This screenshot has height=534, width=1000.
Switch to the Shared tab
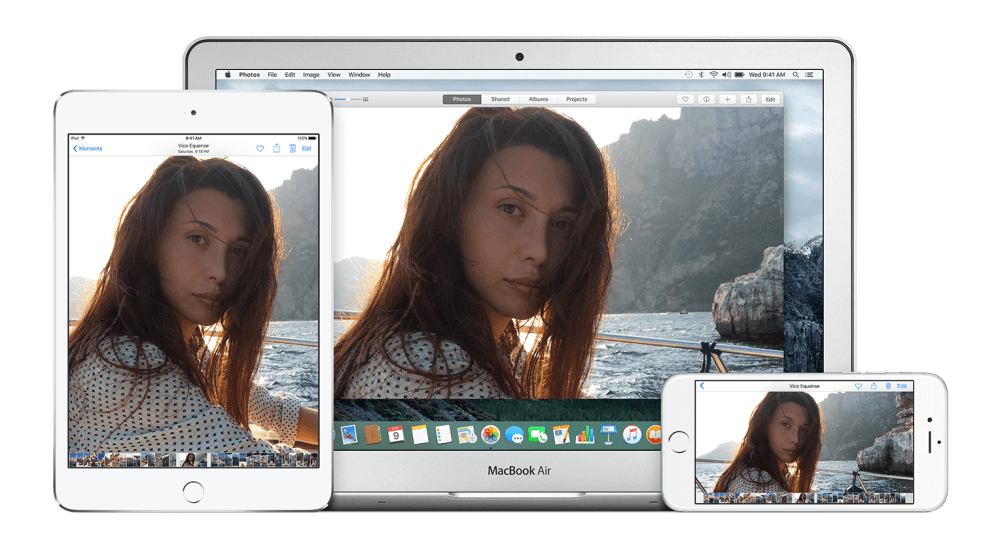[x=500, y=100]
